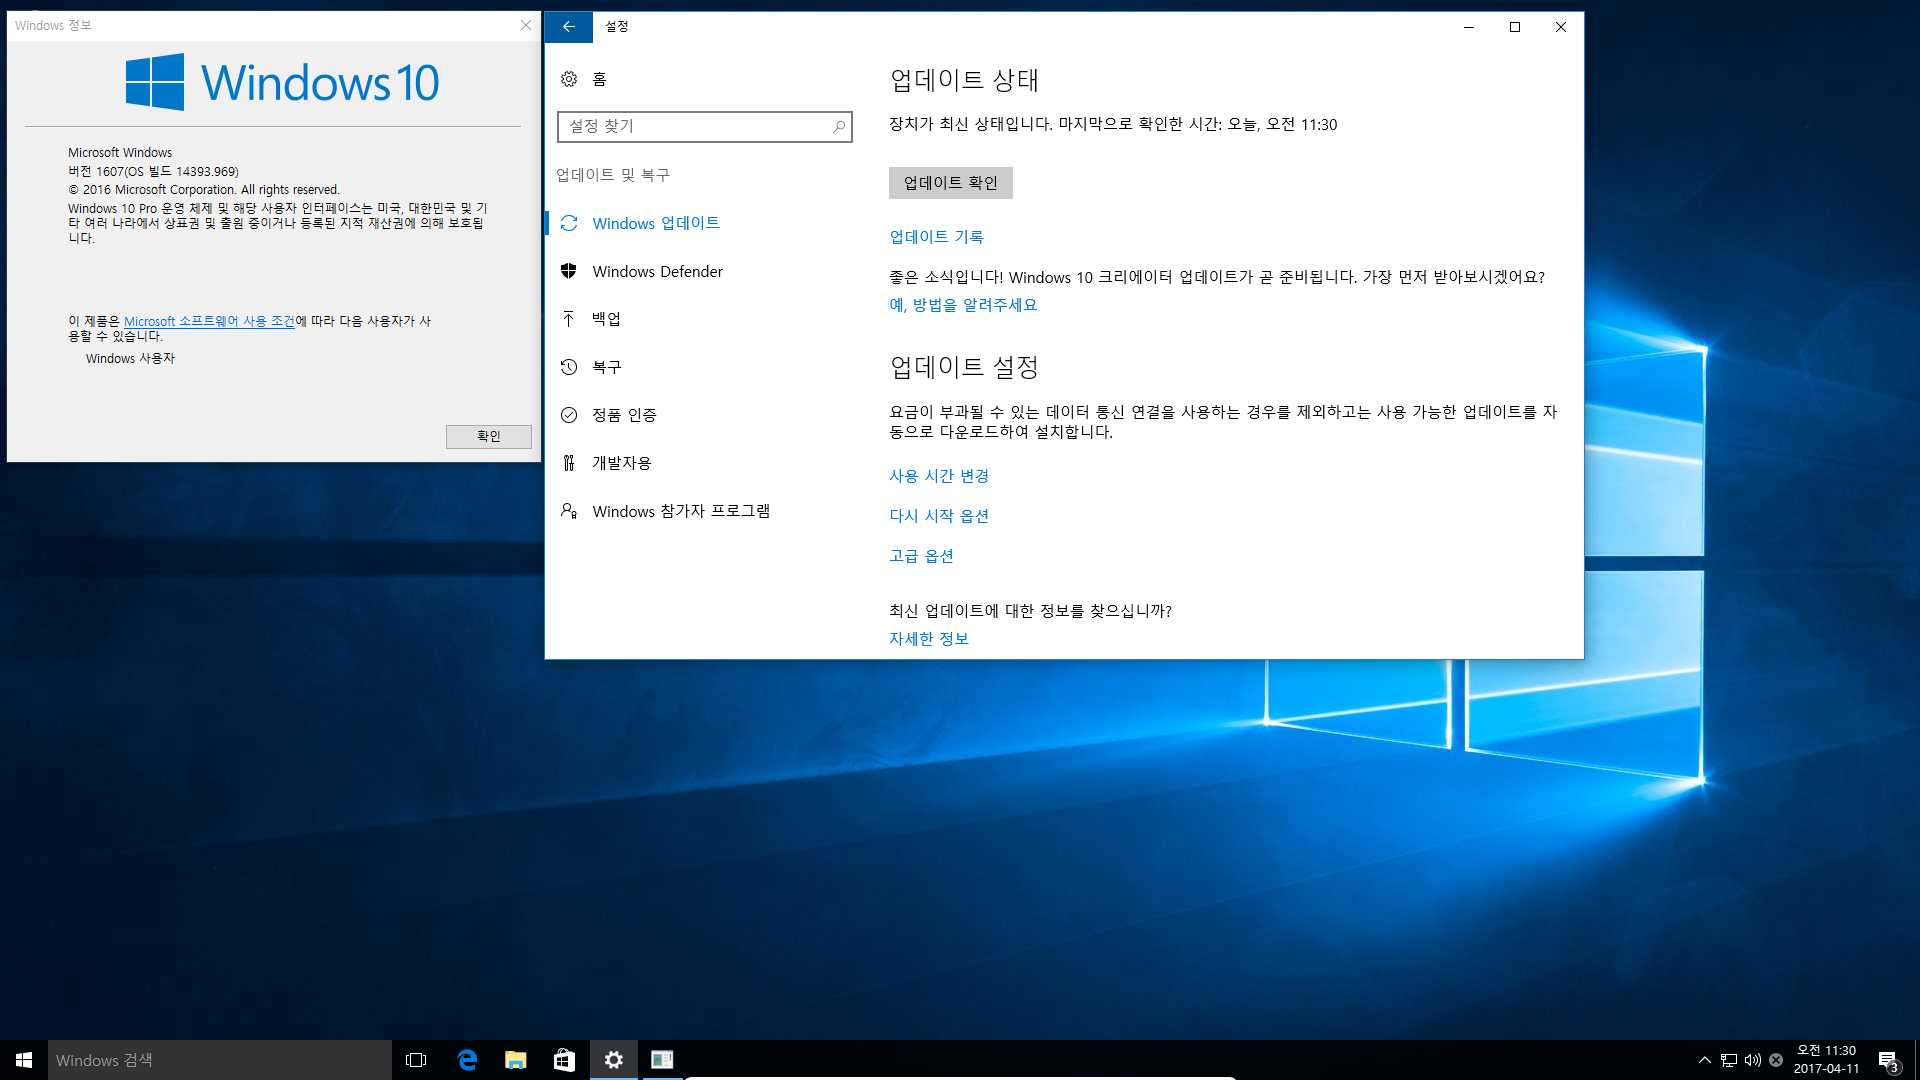Open Task View from the taskbar
The height and width of the screenshot is (1080, 1920).
coord(416,1060)
